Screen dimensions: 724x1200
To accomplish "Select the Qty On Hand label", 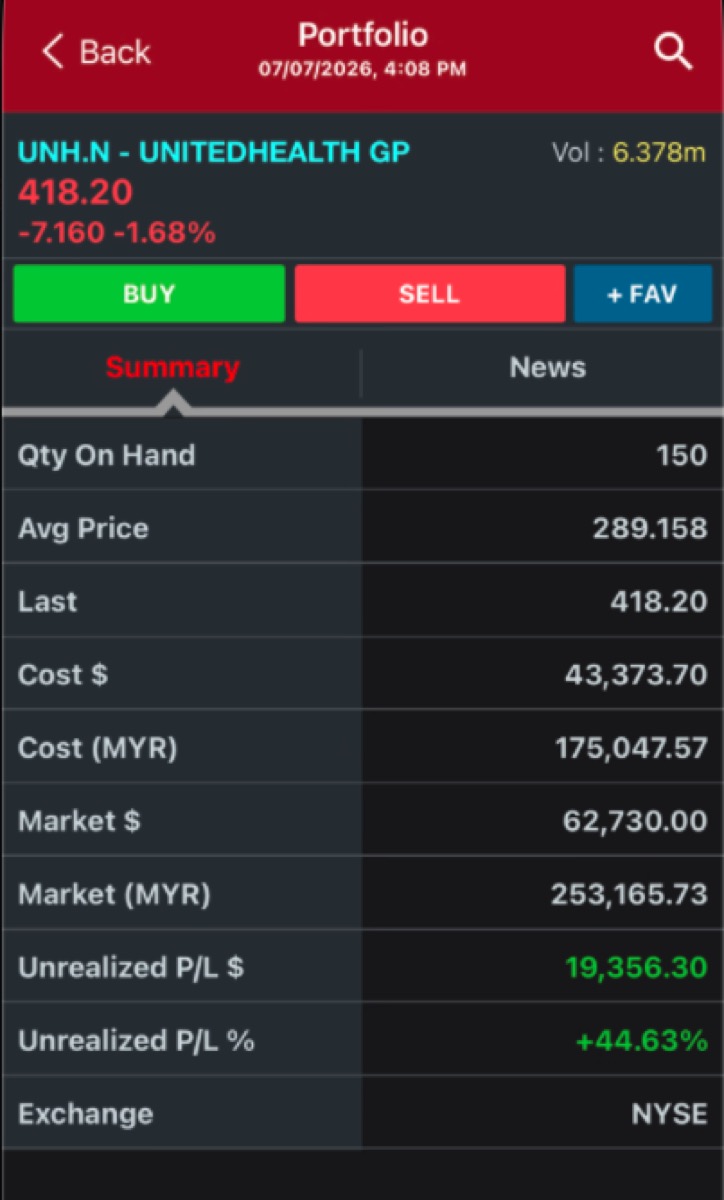I will (106, 455).
